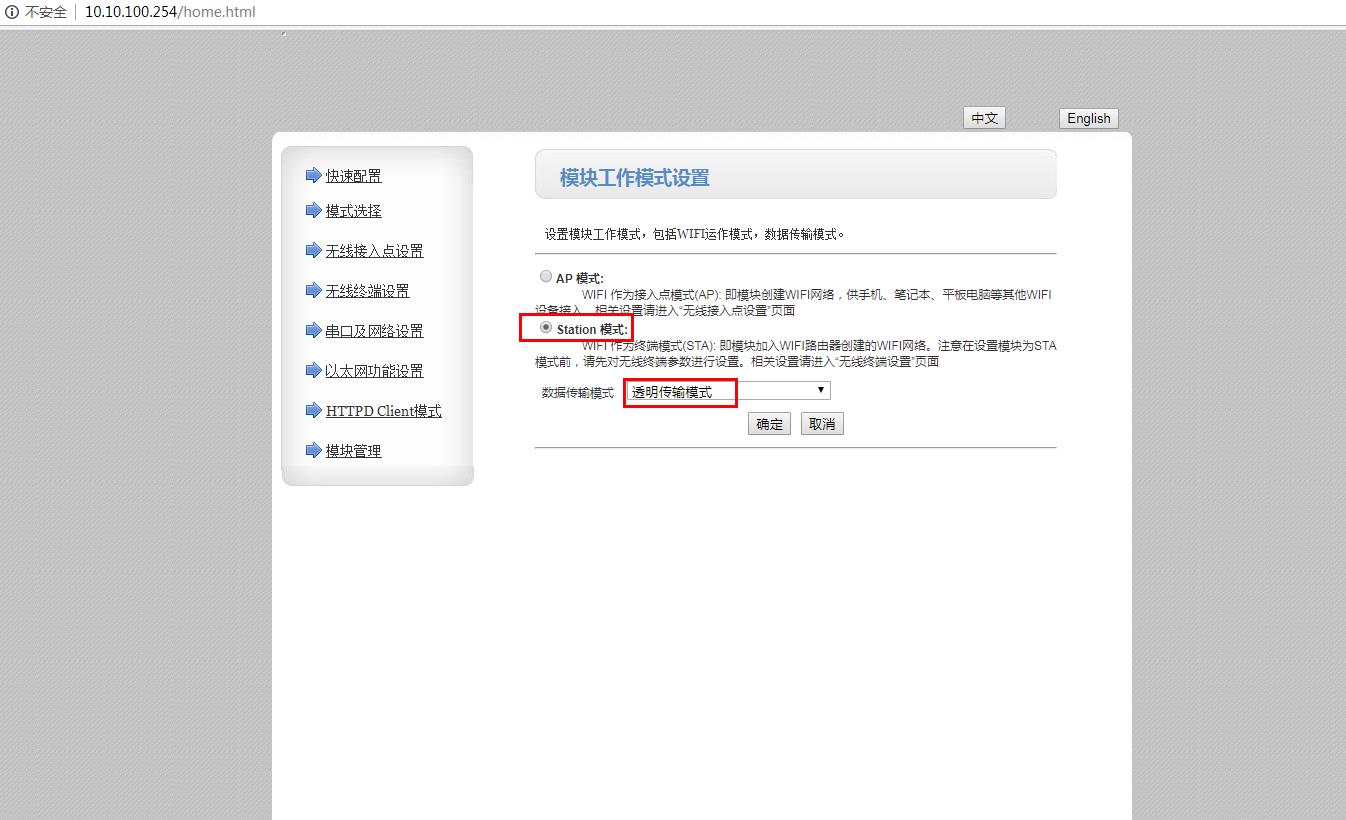Click the arrow icon beside 模块管理
Viewport: 1346px width, 820px height.
tap(313, 450)
